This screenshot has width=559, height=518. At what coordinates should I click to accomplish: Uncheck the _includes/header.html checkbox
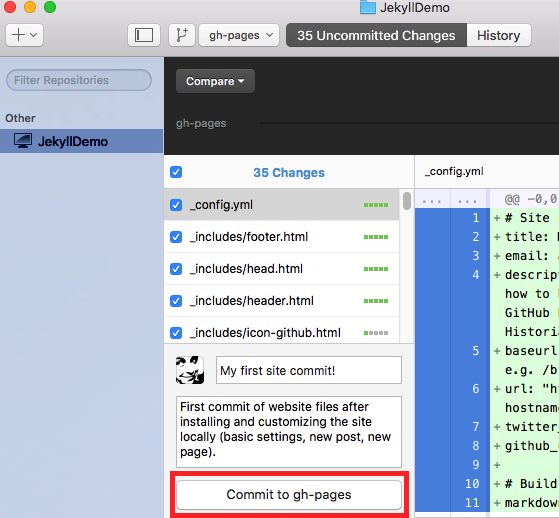[x=176, y=301]
